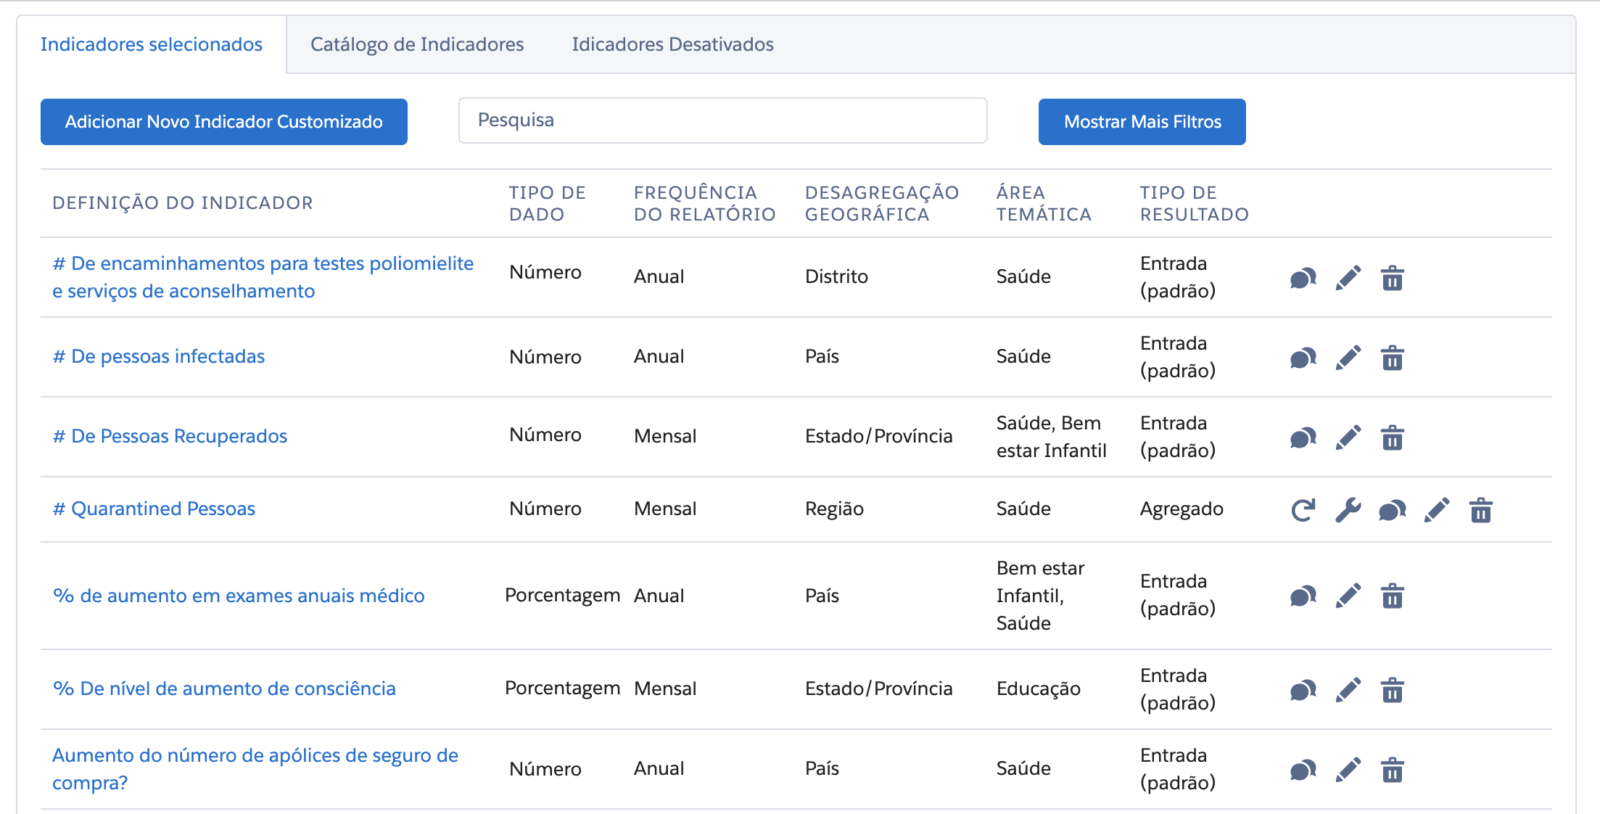This screenshot has width=1600, height=814.
Task: Open comments for Quarantined Pessoas
Action: pos(1392,511)
